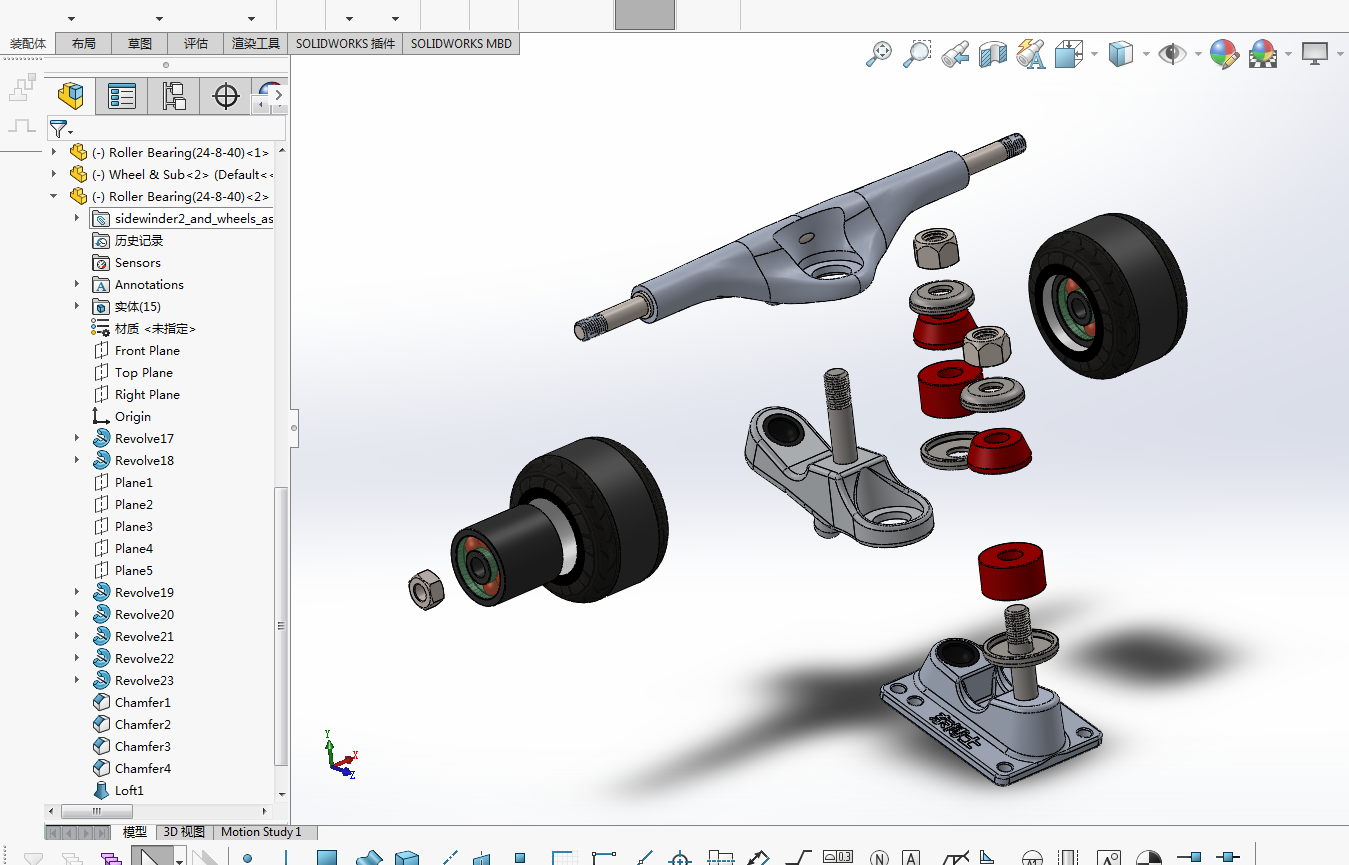Expand the sidewinder2_and_wheels node
The height and width of the screenshot is (865, 1349).
pos(77,219)
